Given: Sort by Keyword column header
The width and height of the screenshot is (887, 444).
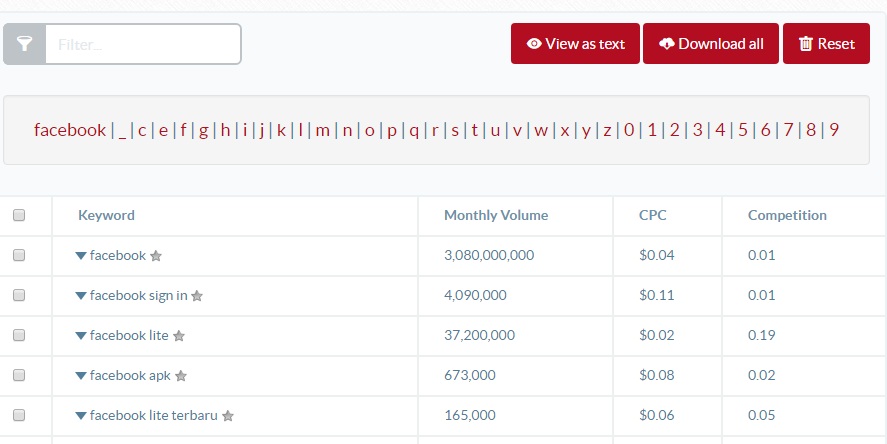Looking at the screenshot, I should 106,215.
